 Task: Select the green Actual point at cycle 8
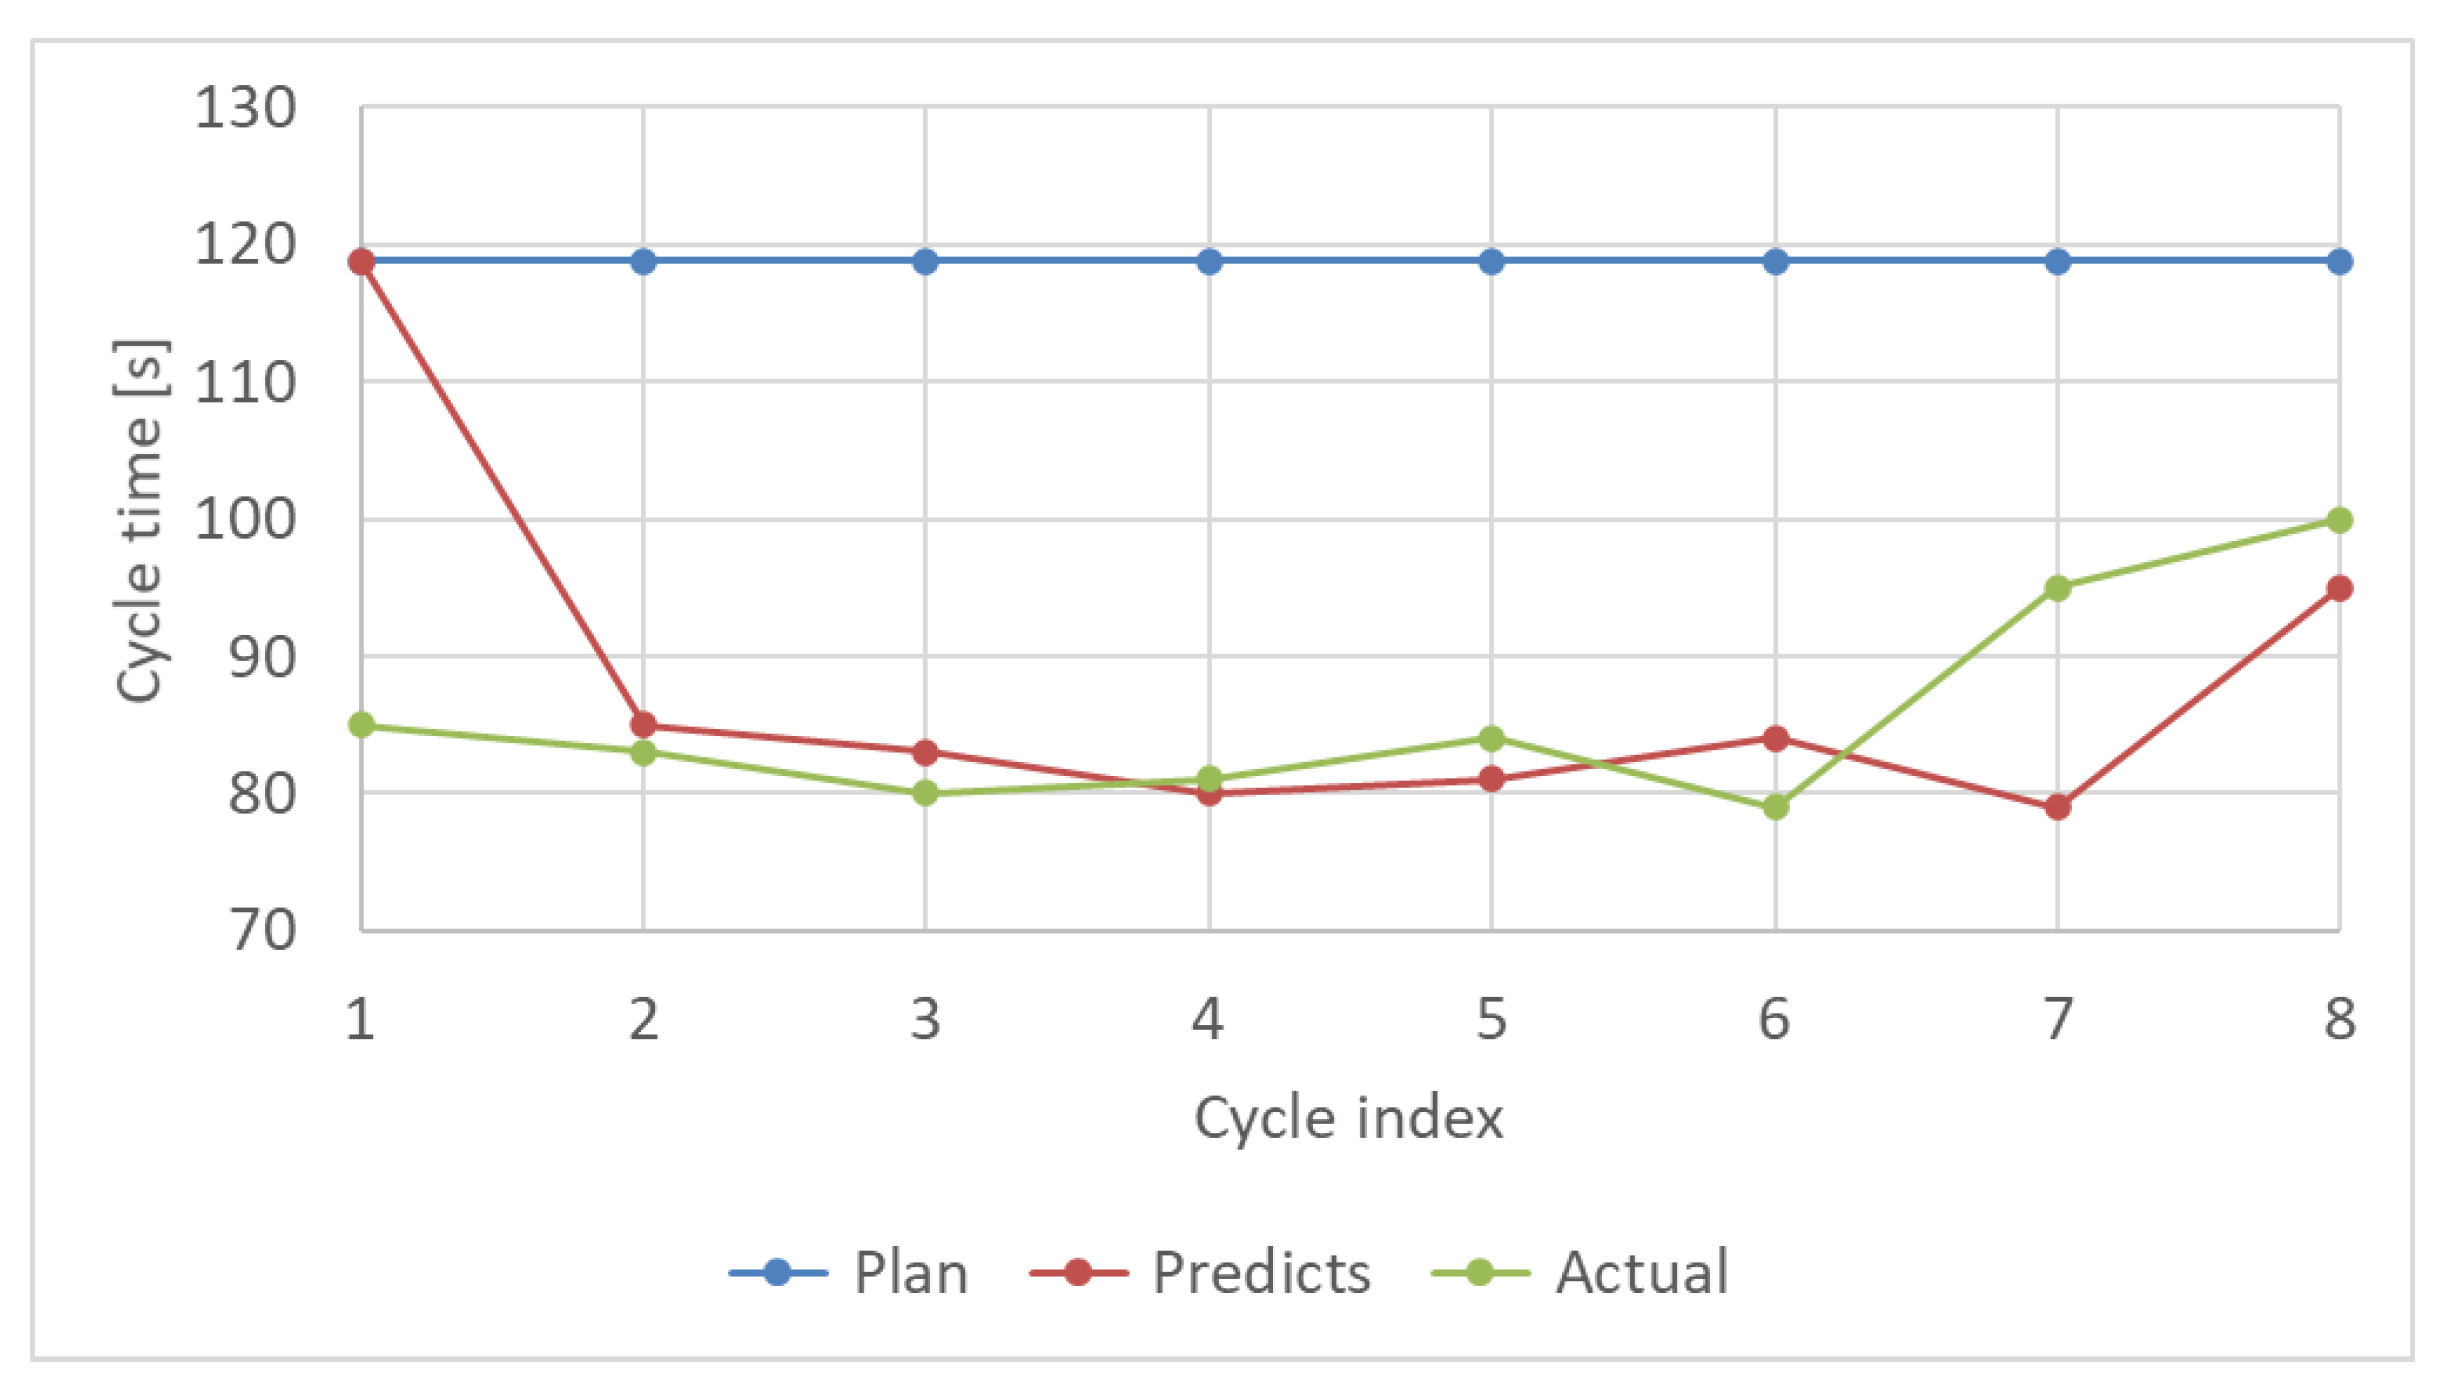coord(2339,520)
